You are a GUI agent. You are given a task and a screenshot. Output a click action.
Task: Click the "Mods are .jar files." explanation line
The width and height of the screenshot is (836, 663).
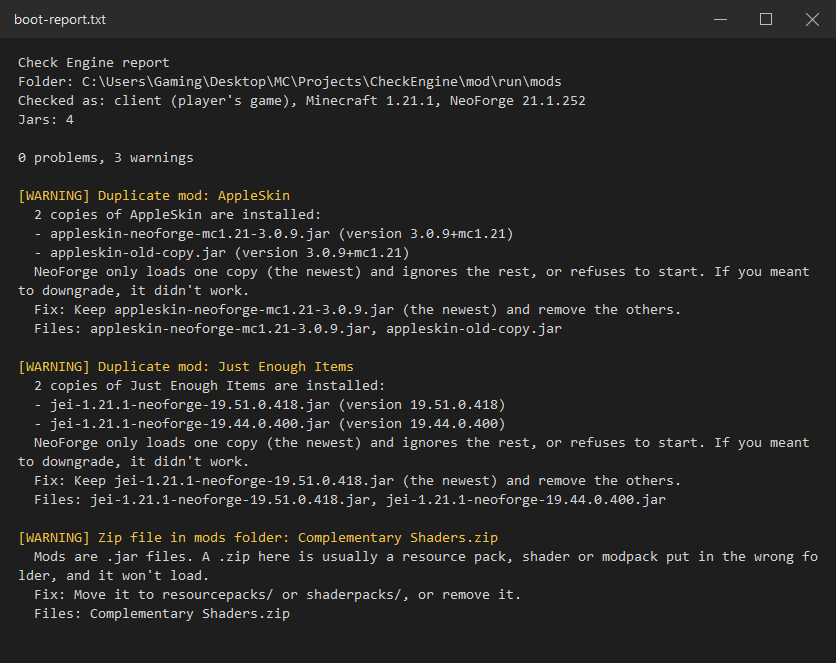click(418, 566)
